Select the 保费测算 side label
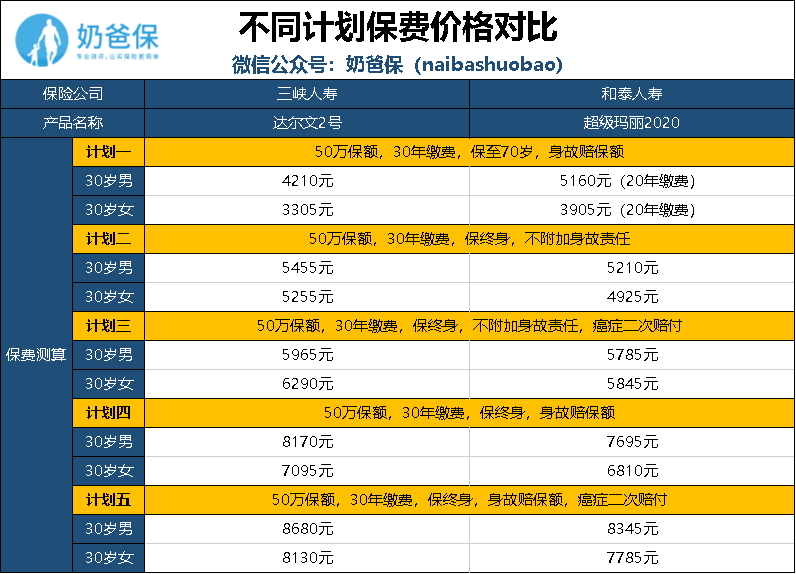 coord(37,355)
